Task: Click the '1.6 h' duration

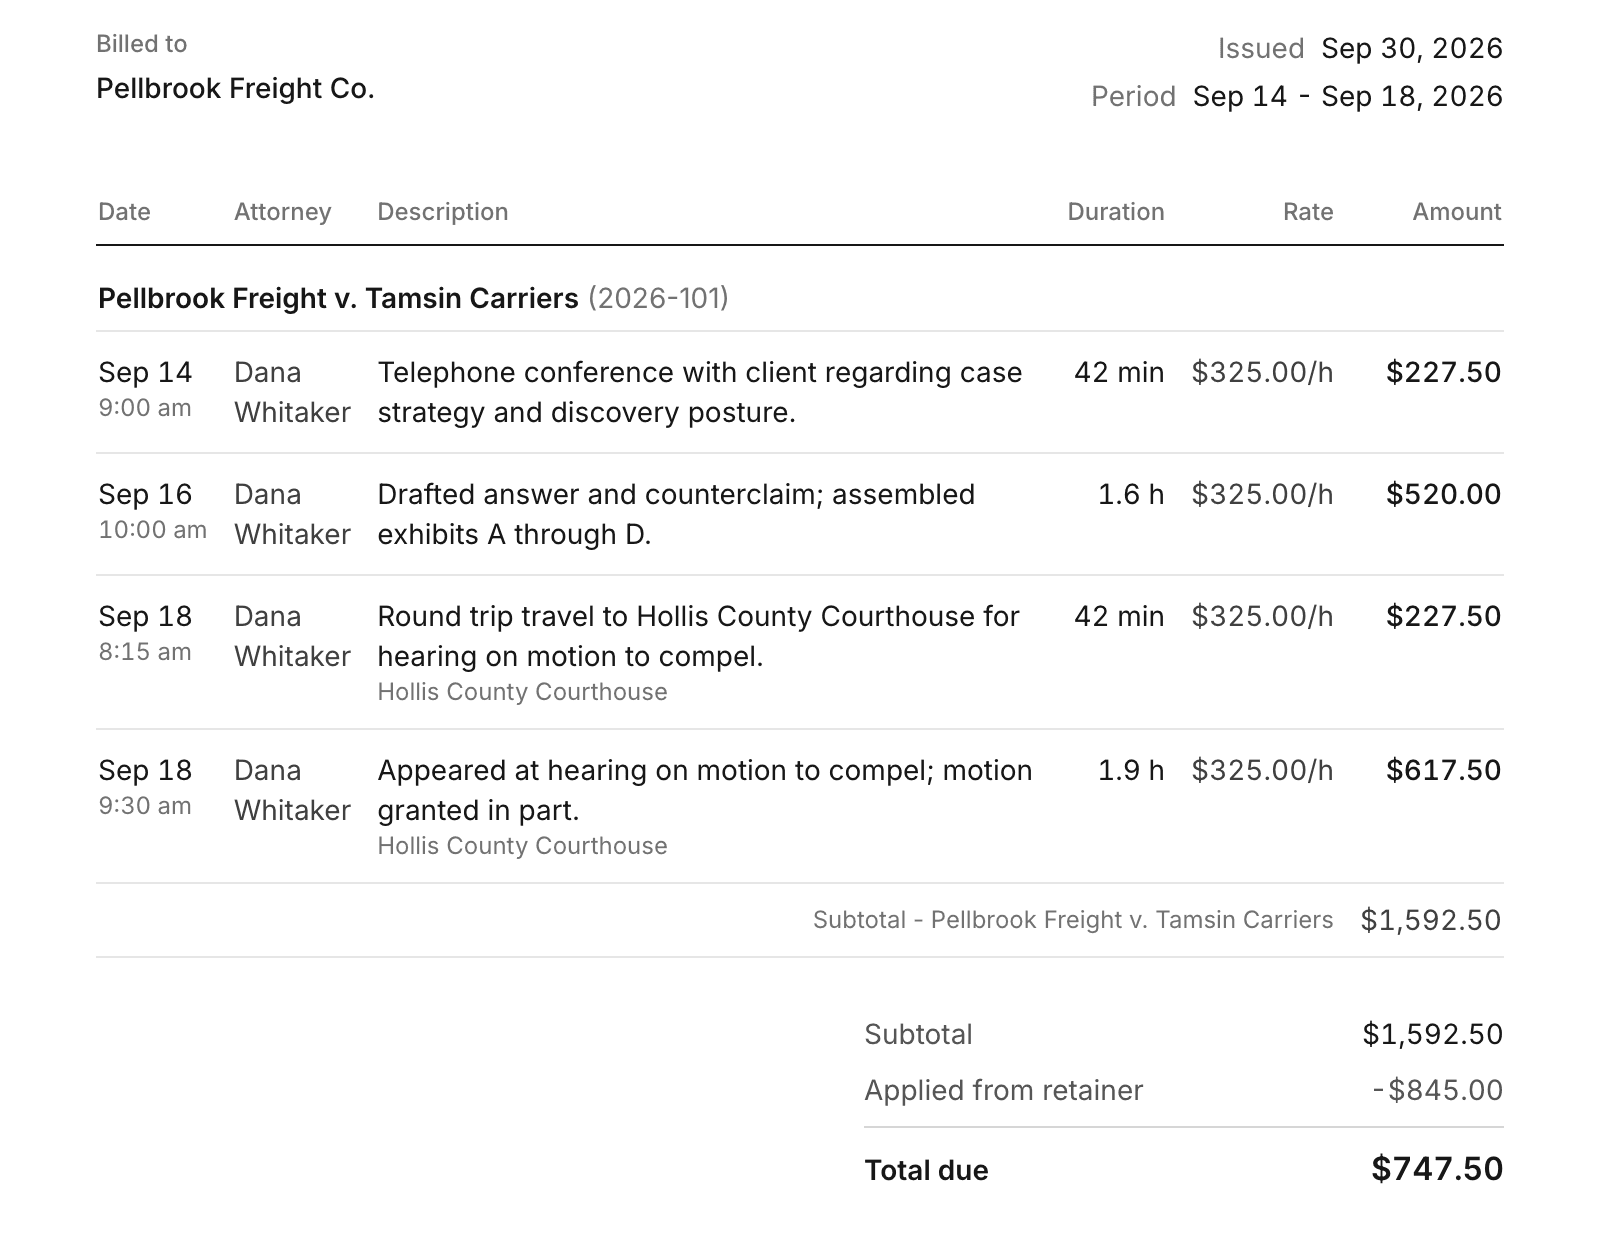Action: [x=1131, y=494]
